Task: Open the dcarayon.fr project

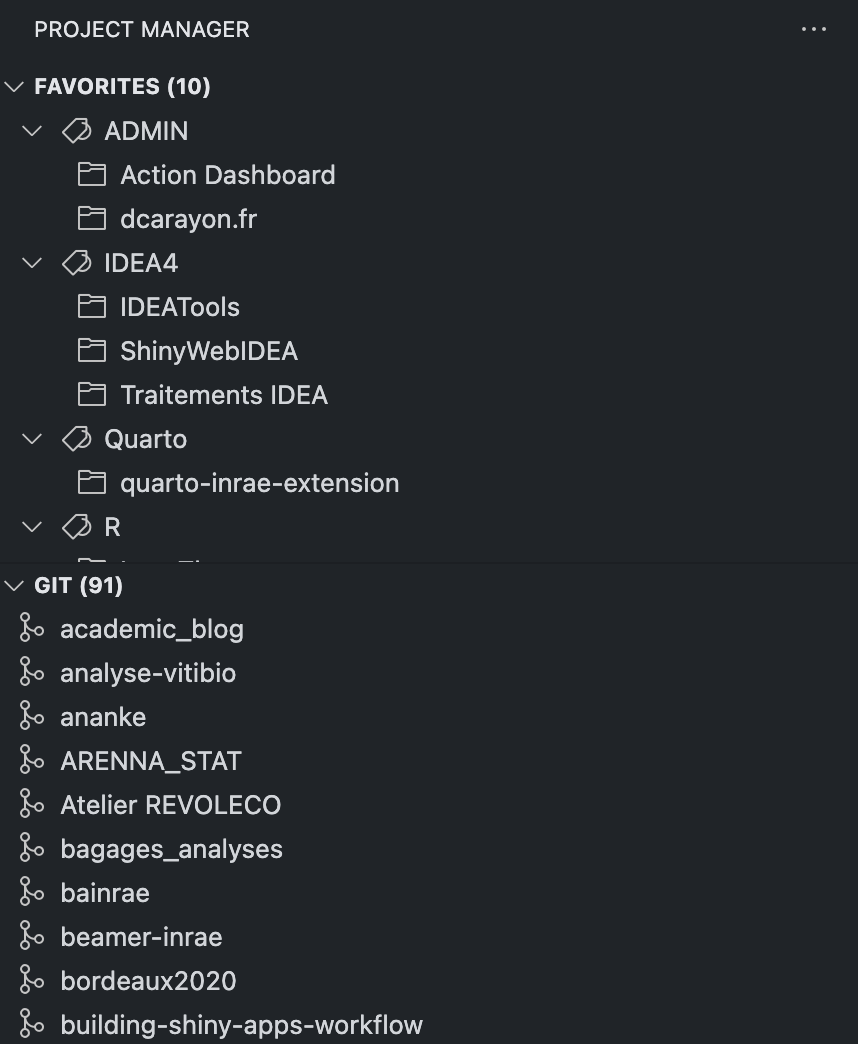Action: [188, 219]
